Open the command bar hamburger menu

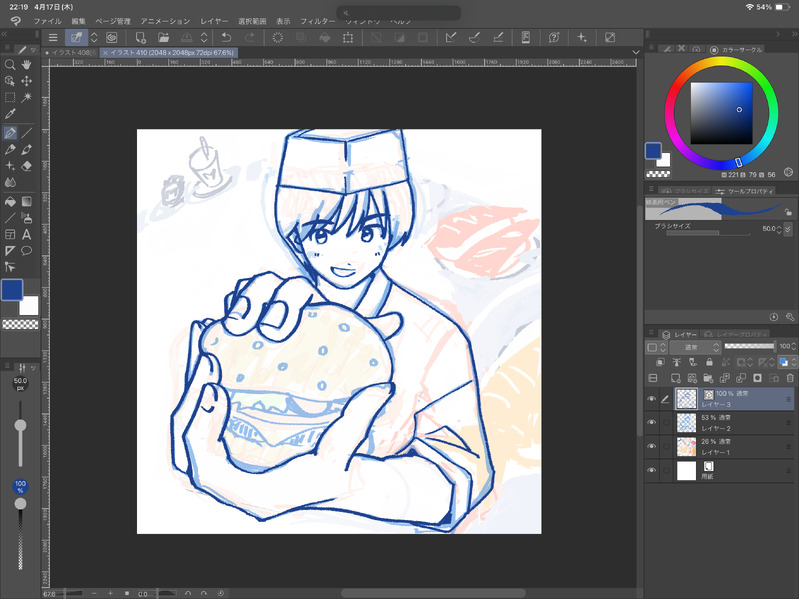(52, 38)
